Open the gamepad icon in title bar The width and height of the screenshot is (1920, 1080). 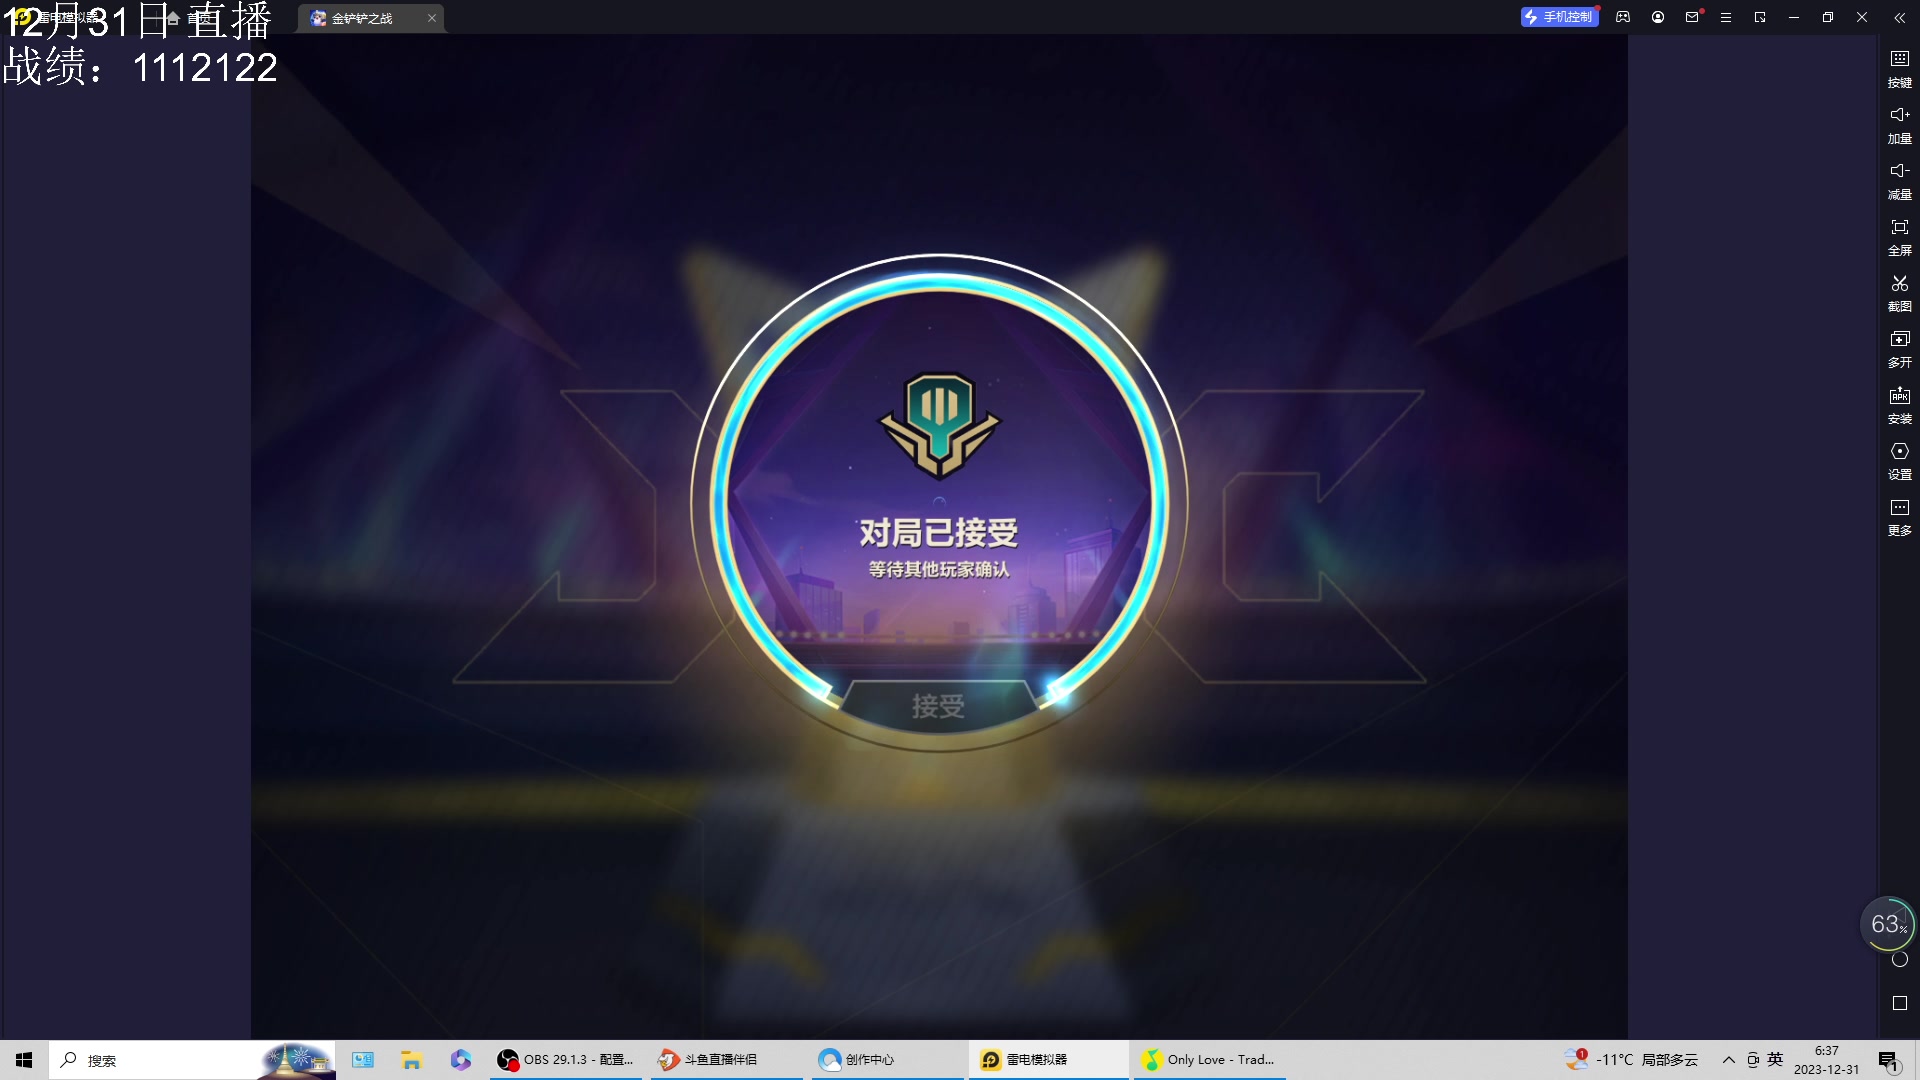1623,17
